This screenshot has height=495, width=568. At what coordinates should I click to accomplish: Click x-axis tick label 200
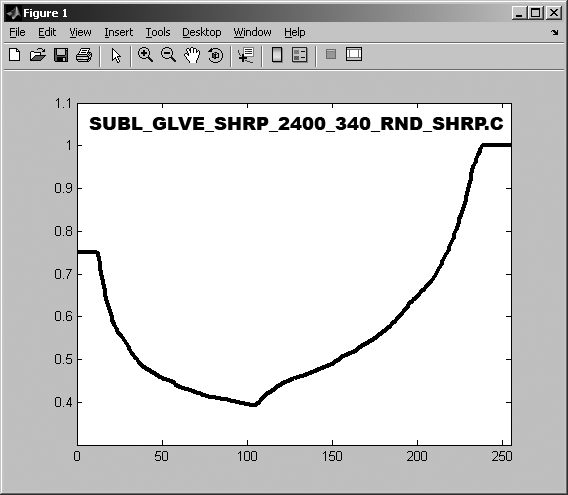417,456
